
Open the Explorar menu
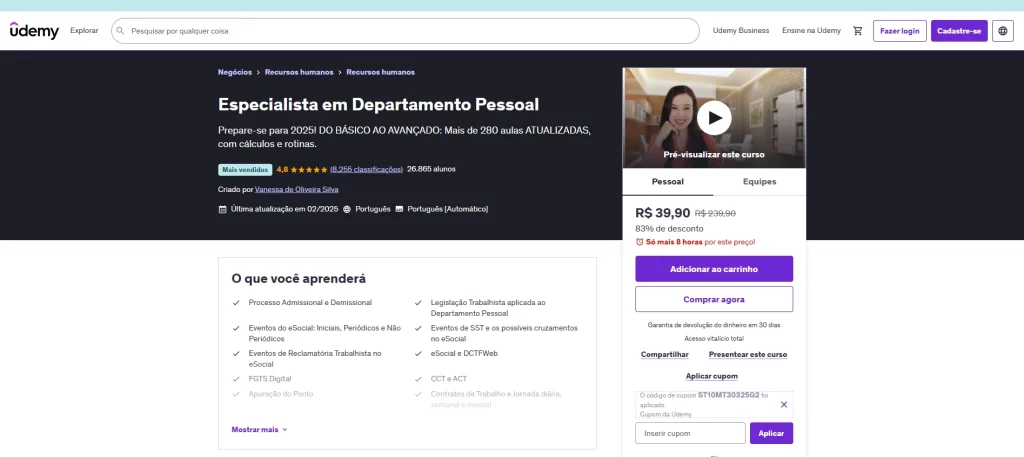(84, 31)
